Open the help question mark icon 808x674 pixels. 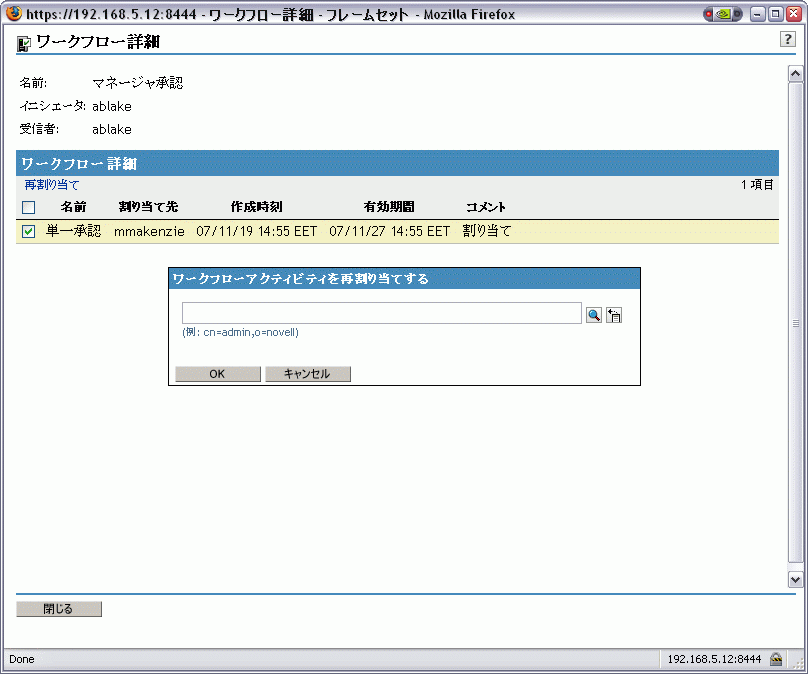tap(787, 39)
